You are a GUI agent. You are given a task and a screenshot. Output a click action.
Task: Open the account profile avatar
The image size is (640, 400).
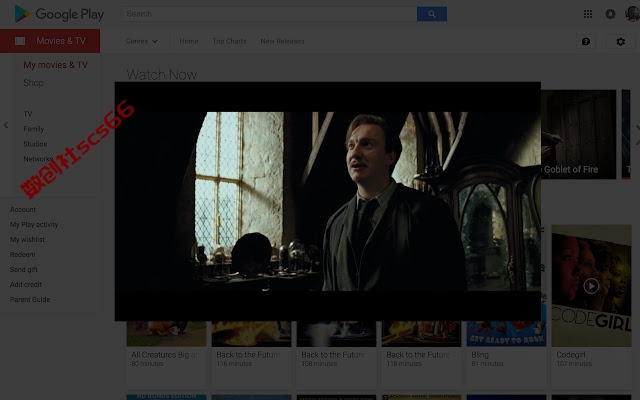[x=632, y=14]
